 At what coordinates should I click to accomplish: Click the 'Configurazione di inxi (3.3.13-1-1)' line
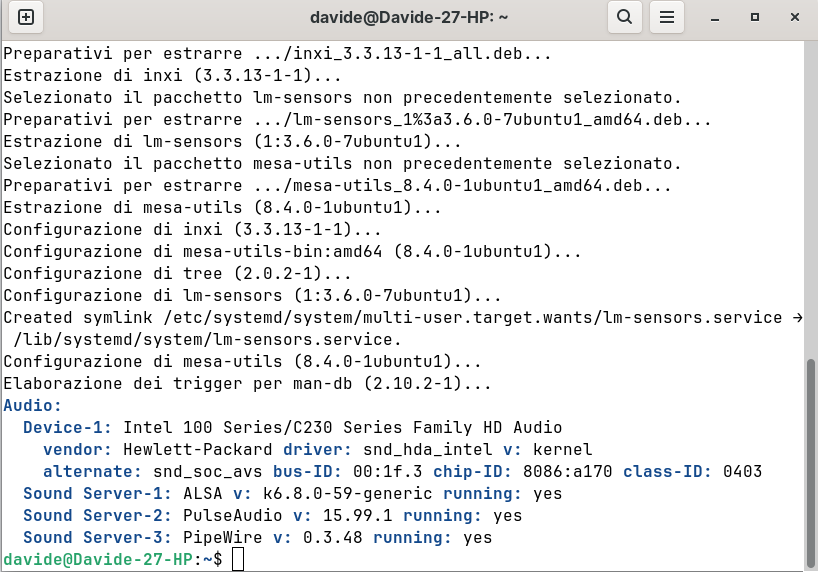(192, 230)
